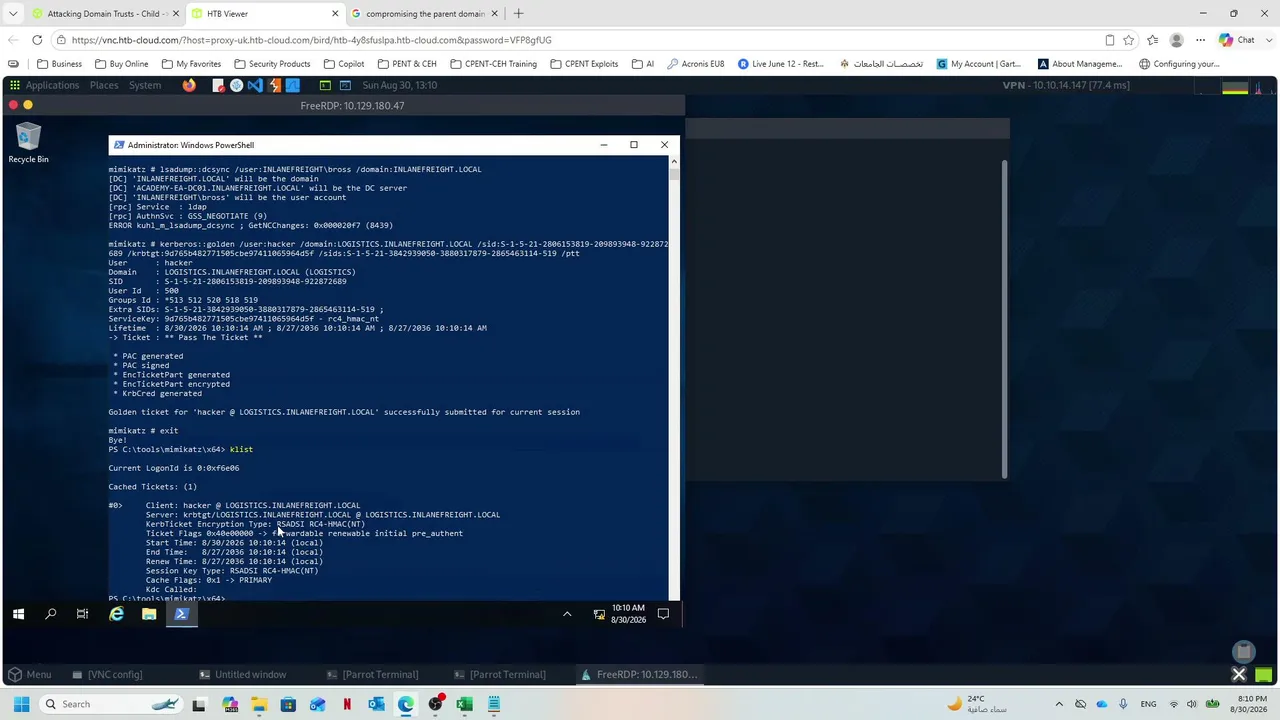Select FreeRDP window in Parrot taskbar
Image resolution: width=1280 pixels, height=720 pixels.
pos(640,675)
